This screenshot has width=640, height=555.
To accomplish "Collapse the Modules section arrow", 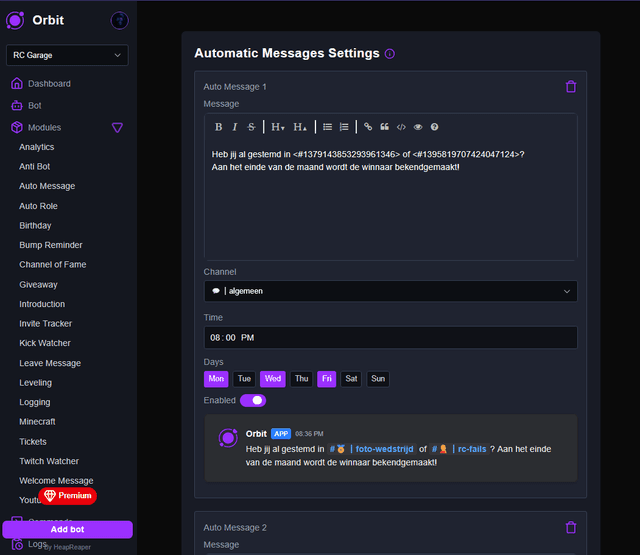I will tap(117, 128).
